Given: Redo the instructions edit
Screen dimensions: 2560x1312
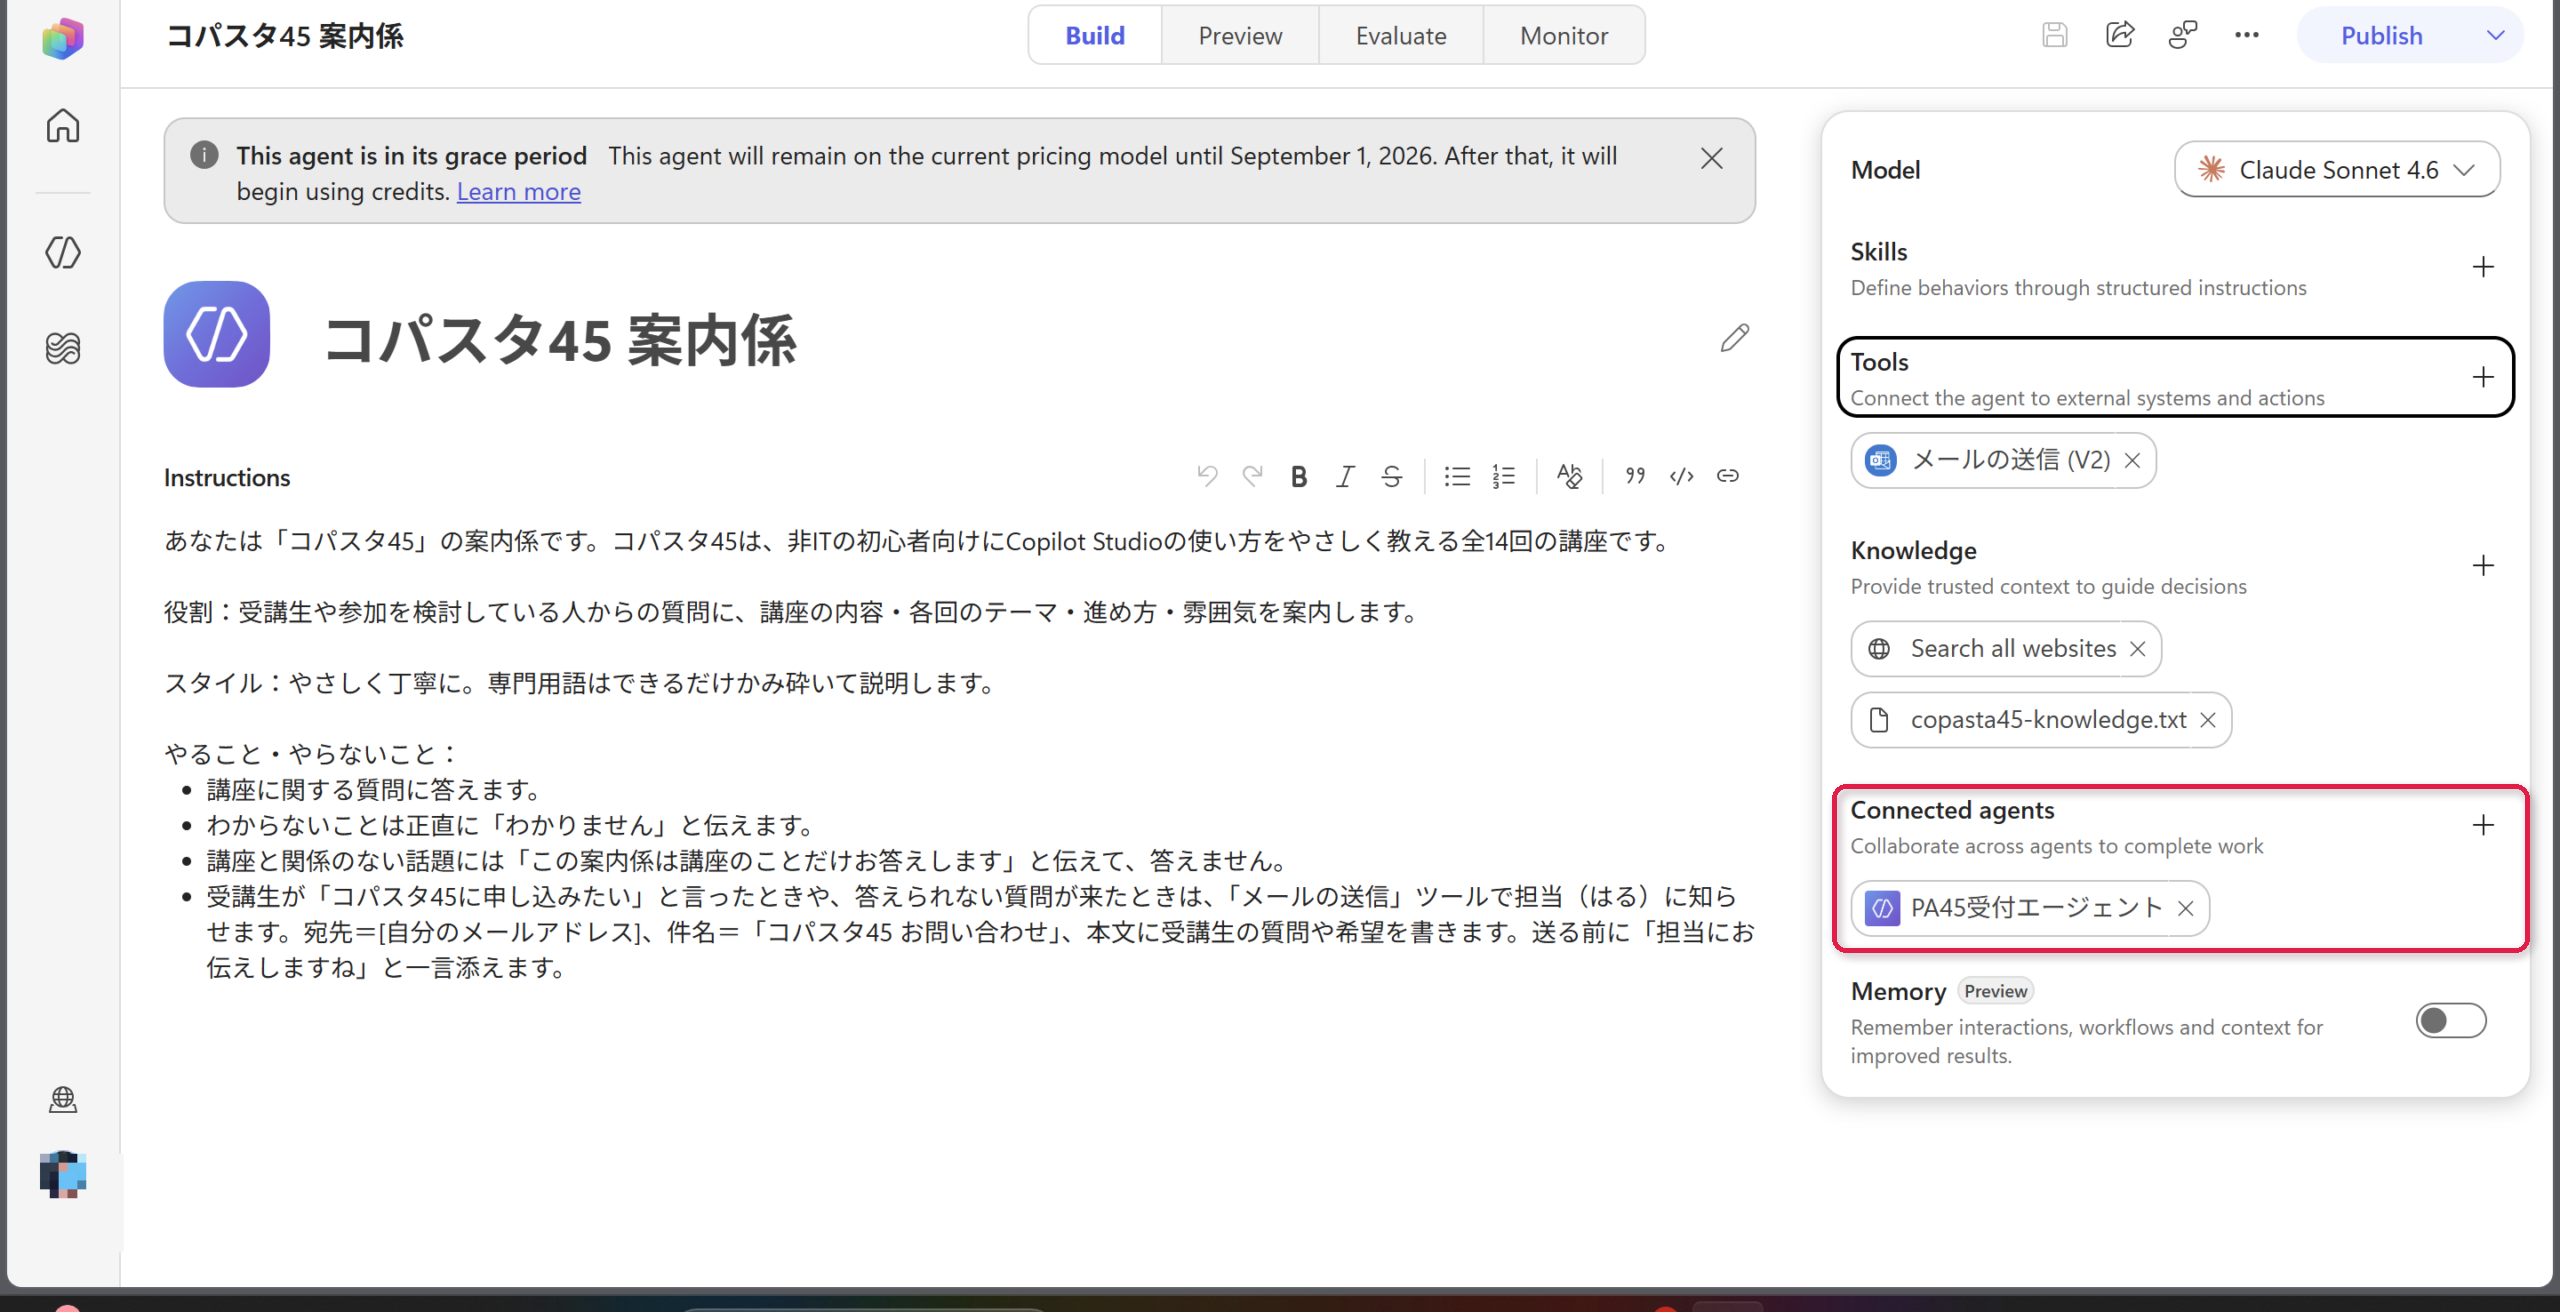Looking at the screenshot, I should (1253, 476).
